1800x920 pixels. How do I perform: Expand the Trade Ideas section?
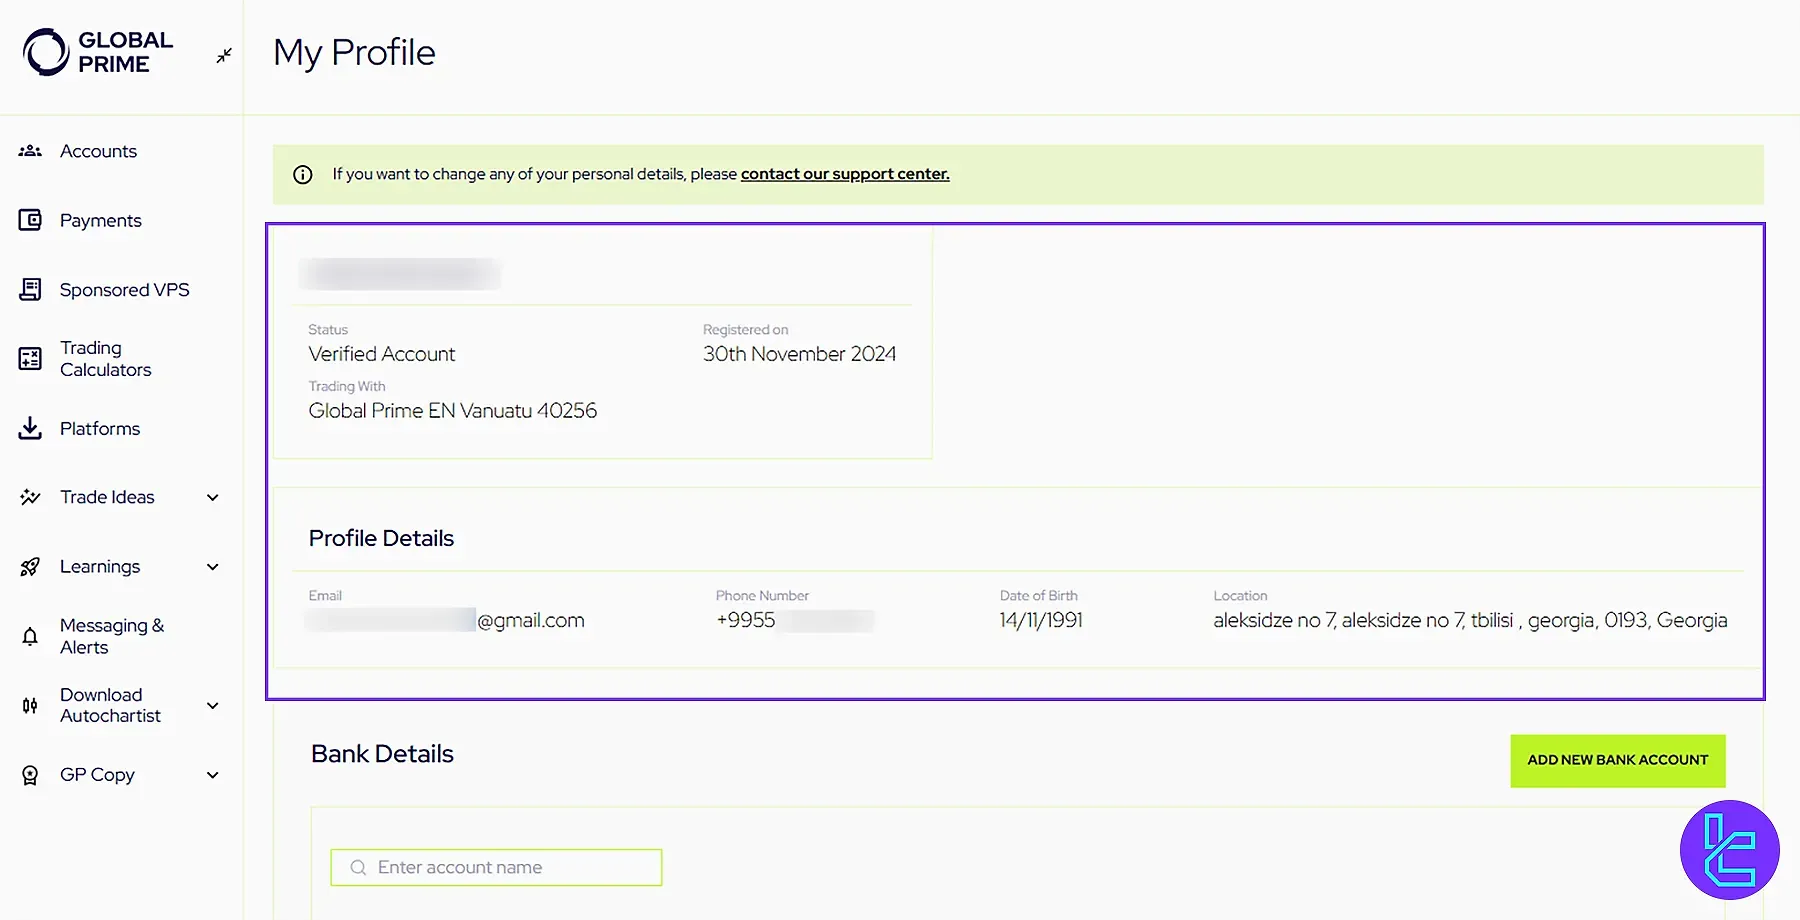pyautogui.click(x=212, y=496)
